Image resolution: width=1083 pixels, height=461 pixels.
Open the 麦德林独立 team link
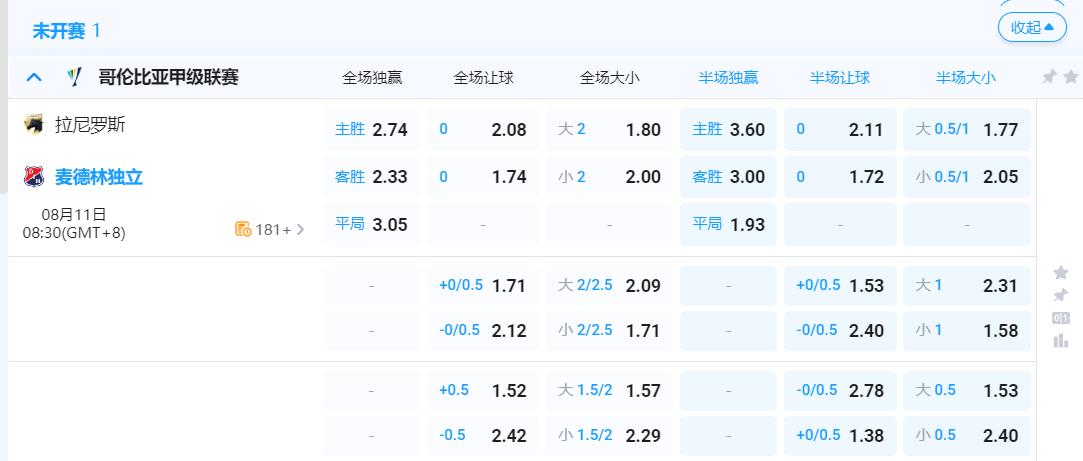[99, 177]
